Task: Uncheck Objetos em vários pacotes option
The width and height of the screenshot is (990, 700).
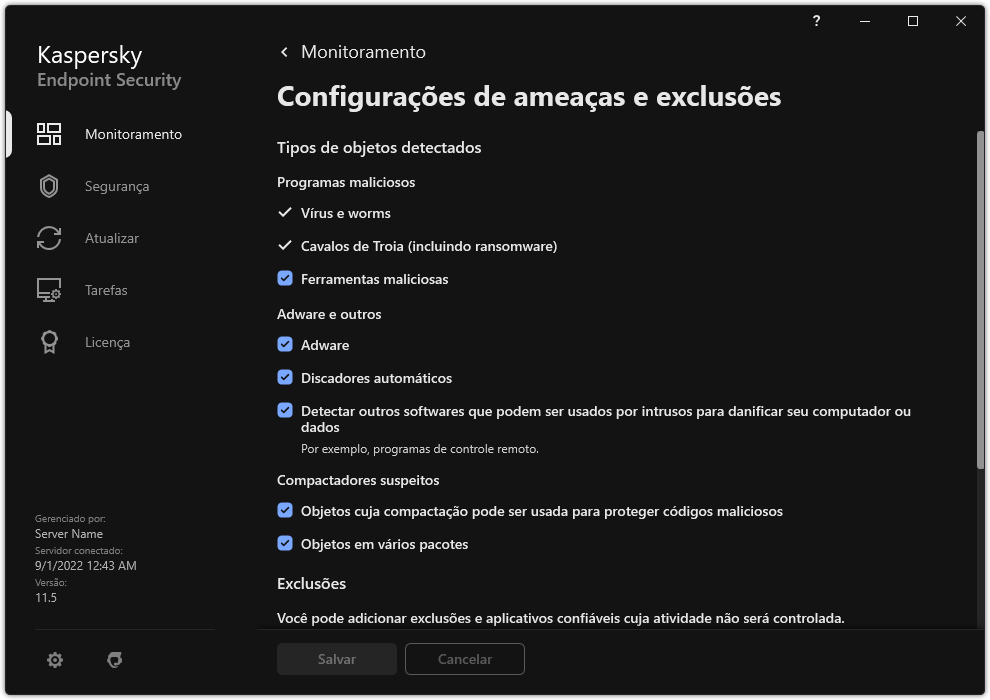Action: pyautogui.click(x=285, y=544)
